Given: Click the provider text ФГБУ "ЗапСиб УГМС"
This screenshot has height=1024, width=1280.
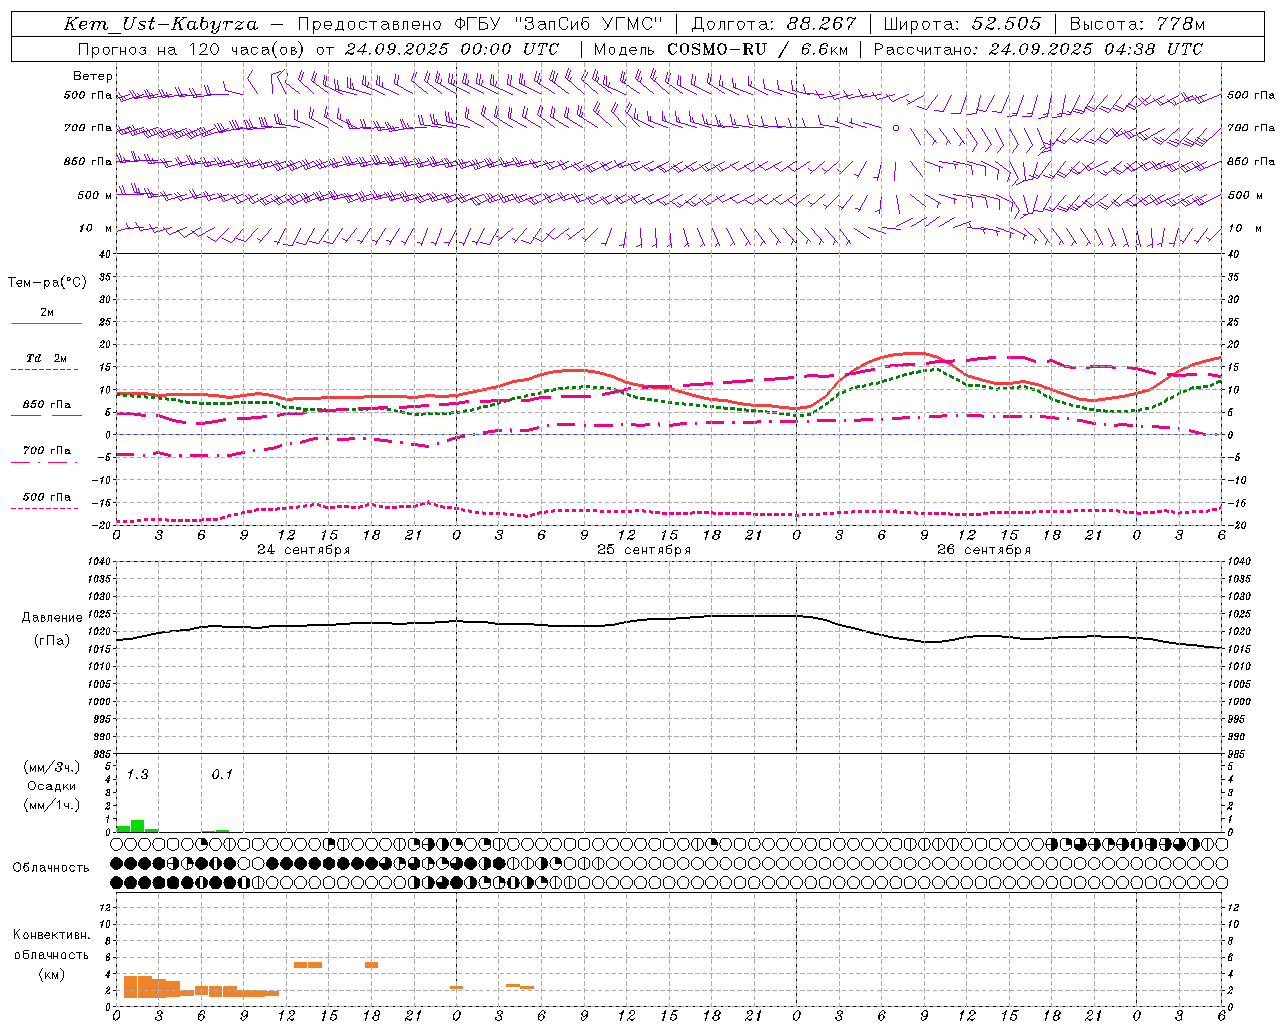Looking at the screenshot, I should pos(559,24).
